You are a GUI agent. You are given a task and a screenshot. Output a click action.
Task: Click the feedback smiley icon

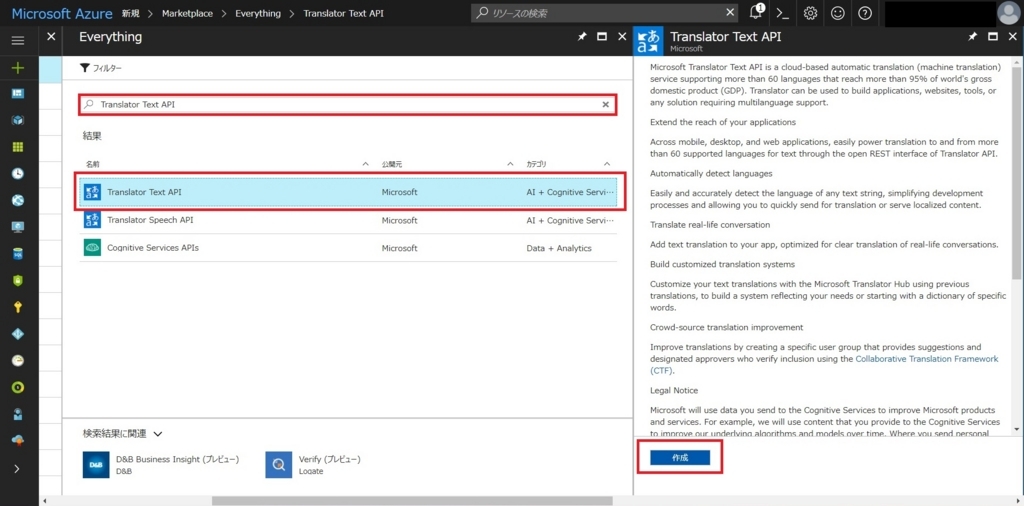(838, 13)
